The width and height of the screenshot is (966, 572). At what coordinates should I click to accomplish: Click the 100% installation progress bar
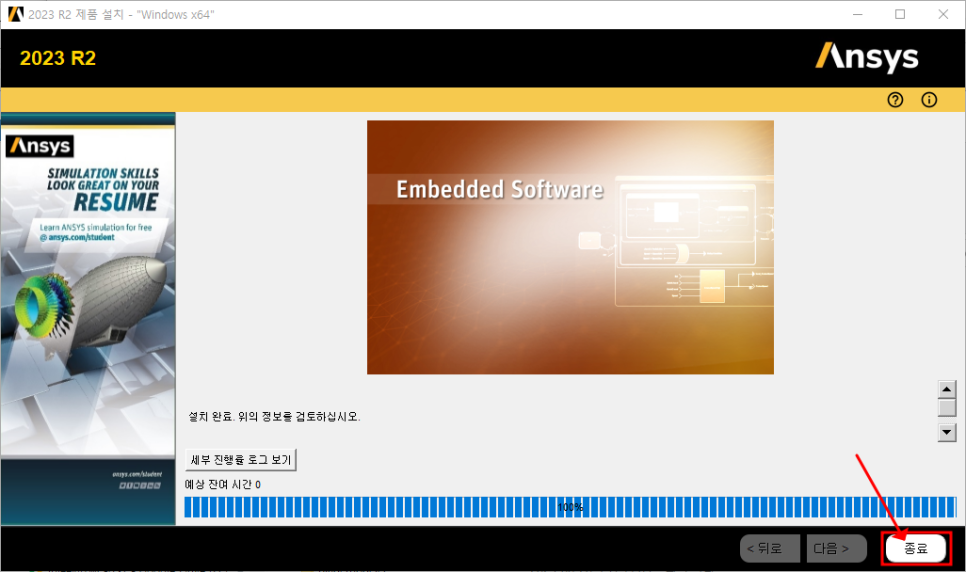570,507
